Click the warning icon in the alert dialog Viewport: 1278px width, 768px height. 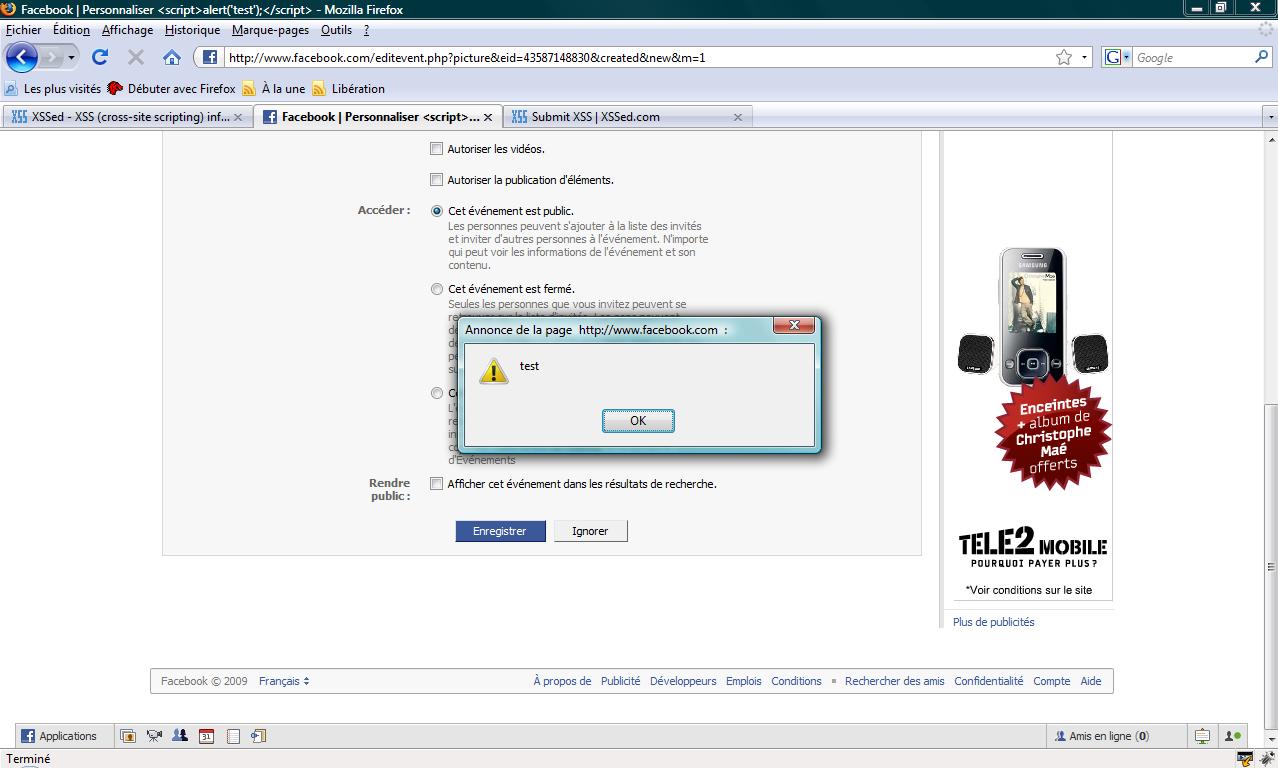pos(494,371)
